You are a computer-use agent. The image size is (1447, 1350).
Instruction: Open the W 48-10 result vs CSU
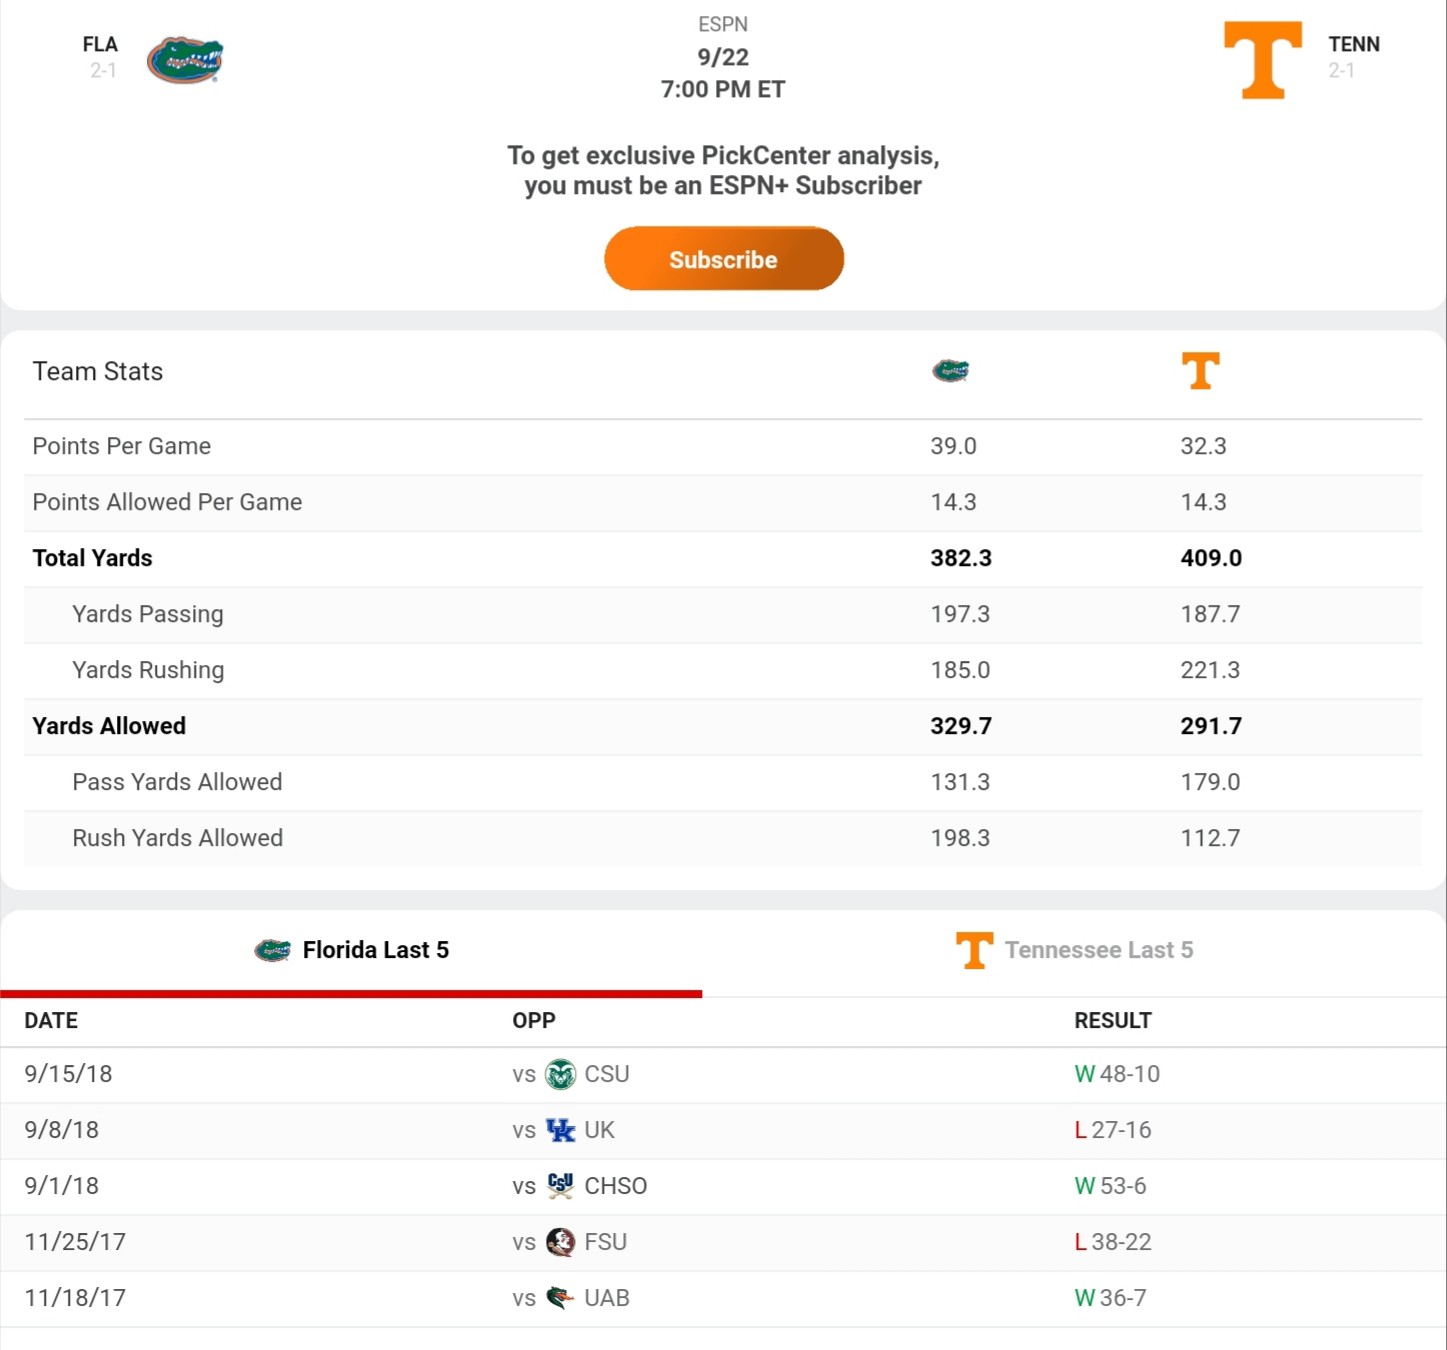[x=1117, y=1074]
